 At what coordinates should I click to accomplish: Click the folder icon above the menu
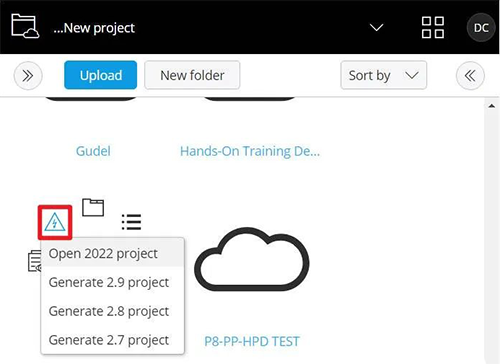pyautogui.click(x=93, y=207)
